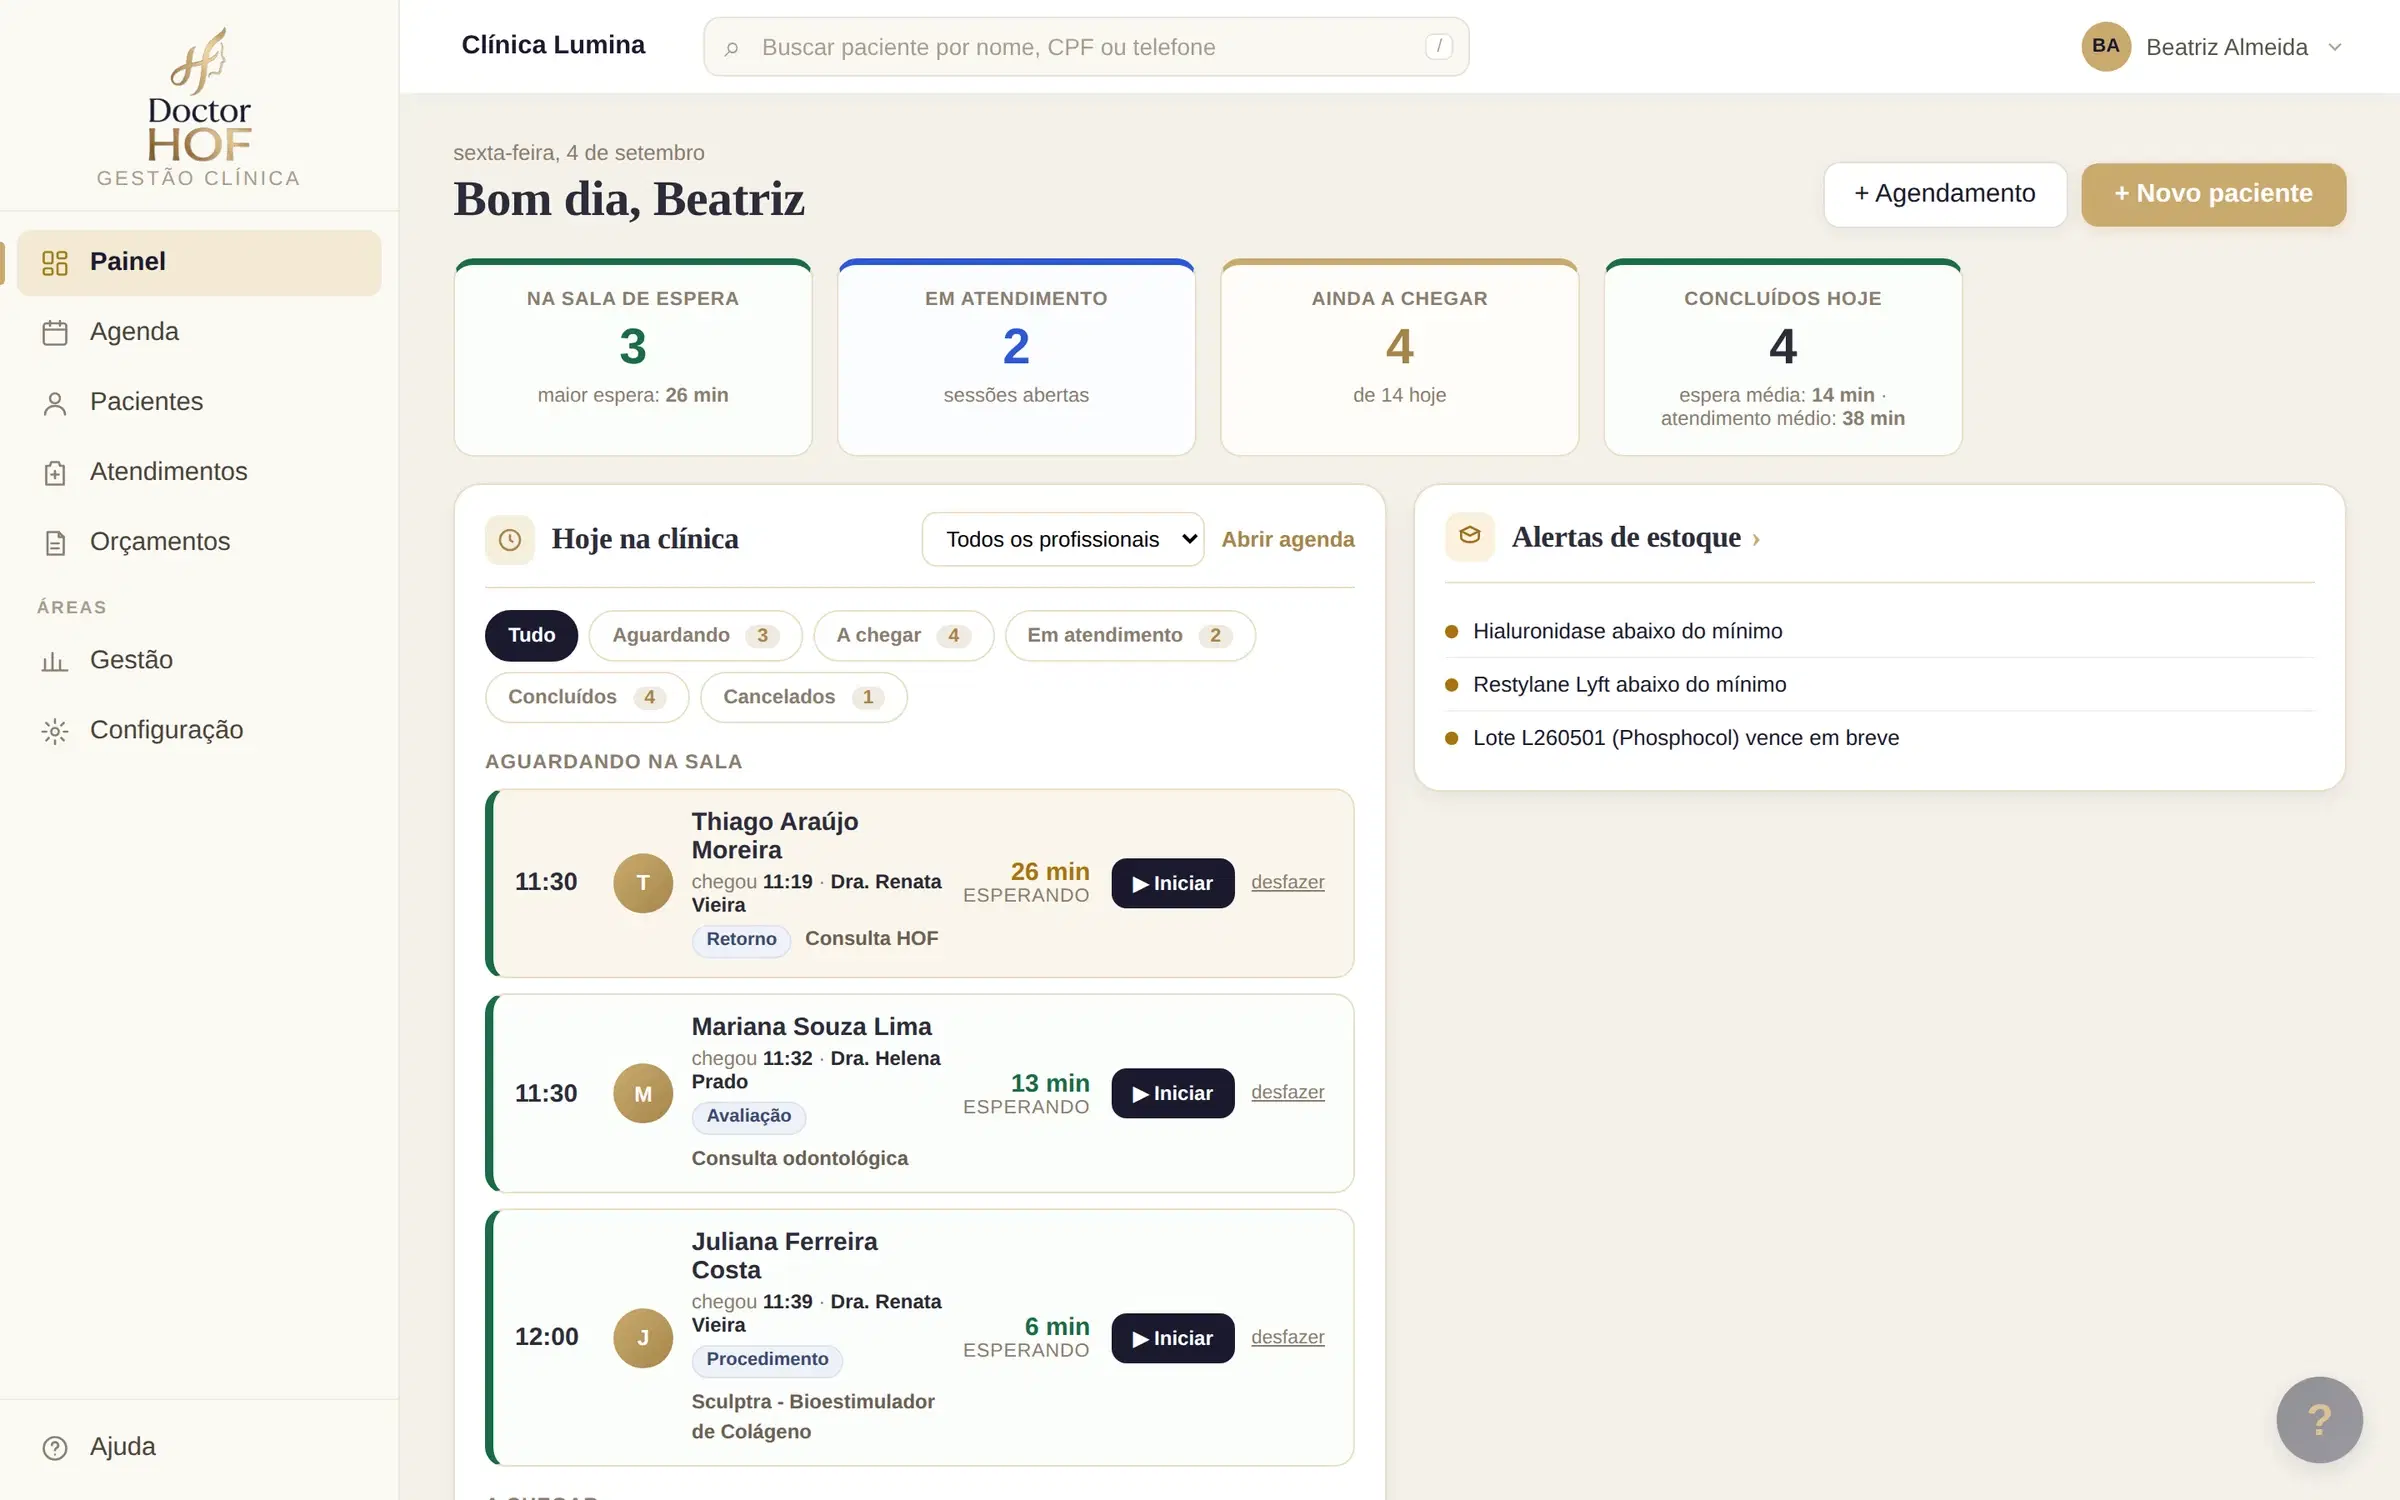
Task: Open the Configuração gear icon
Action: coord(55,731)
